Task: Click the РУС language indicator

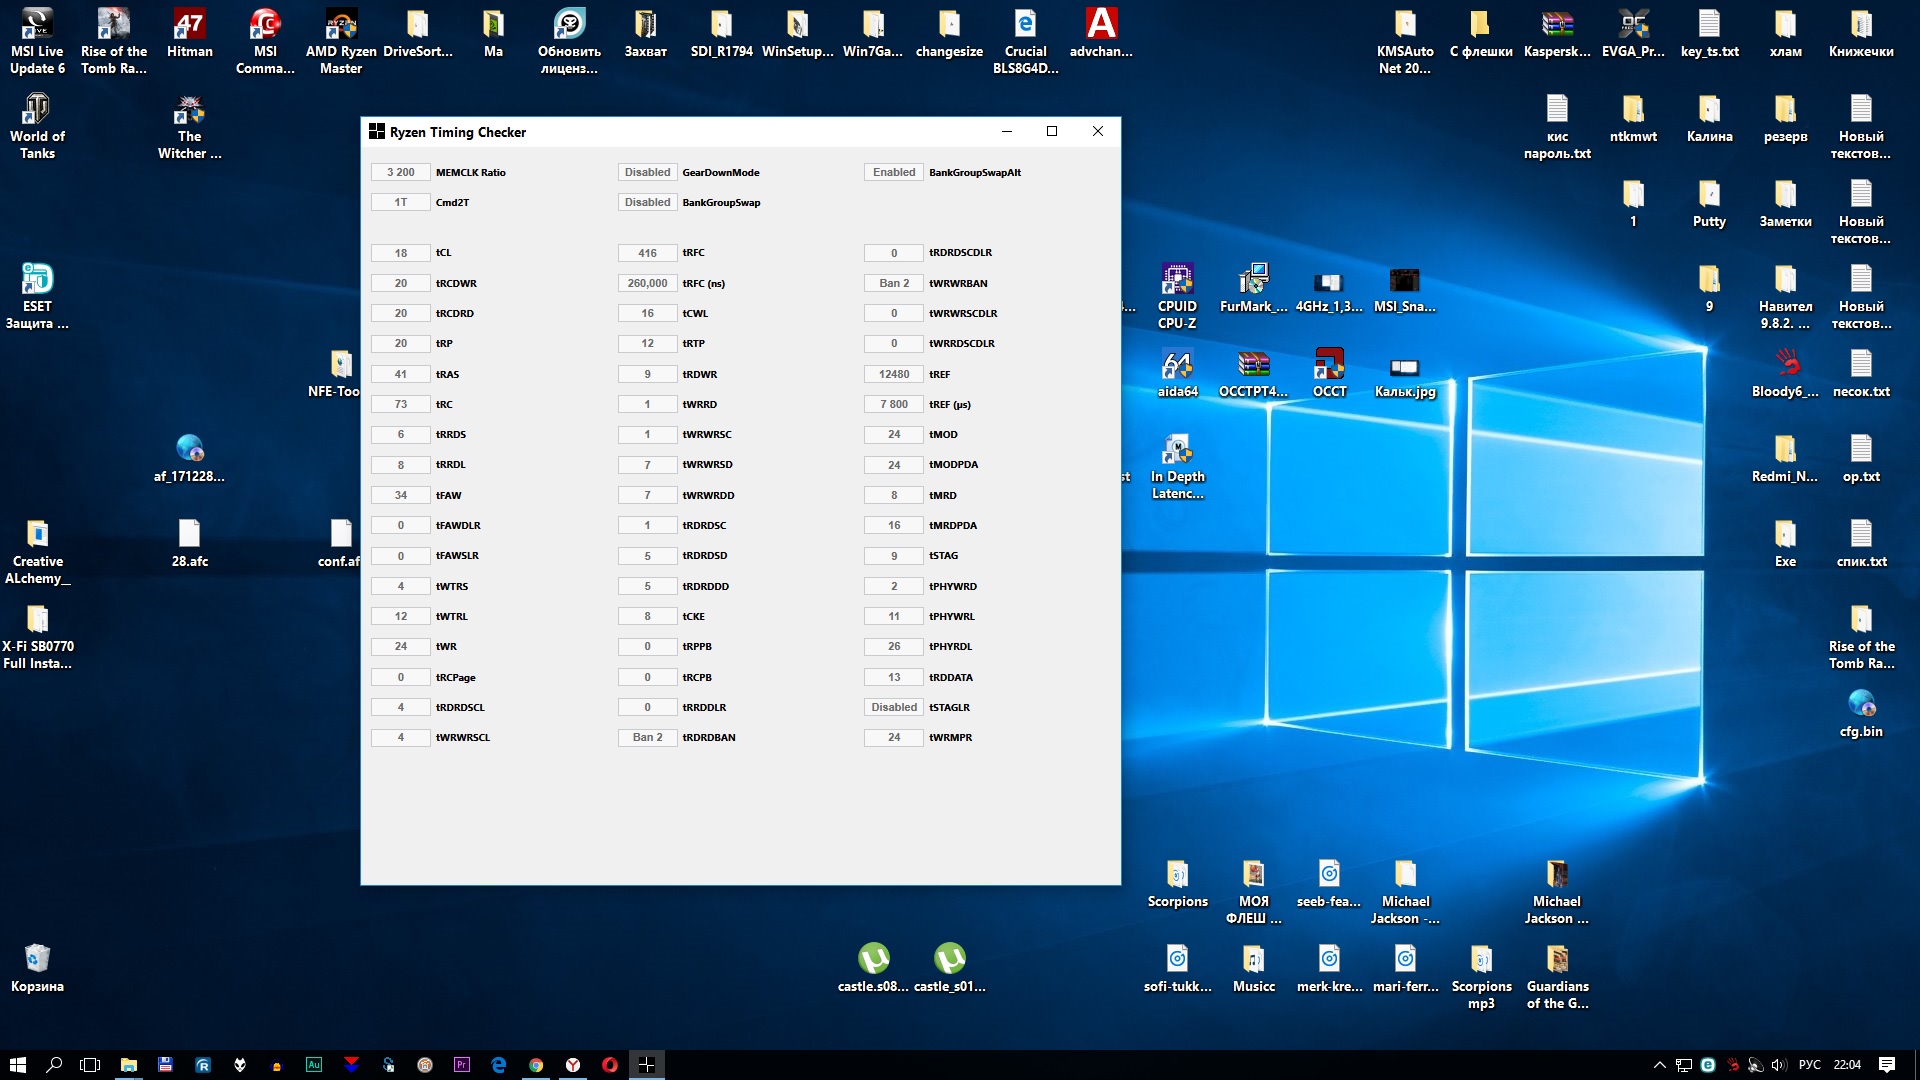Action: coord(1809,1065)
